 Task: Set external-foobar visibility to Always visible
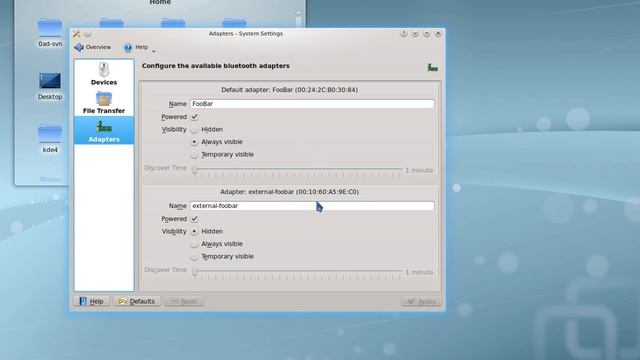click(194, 244)
